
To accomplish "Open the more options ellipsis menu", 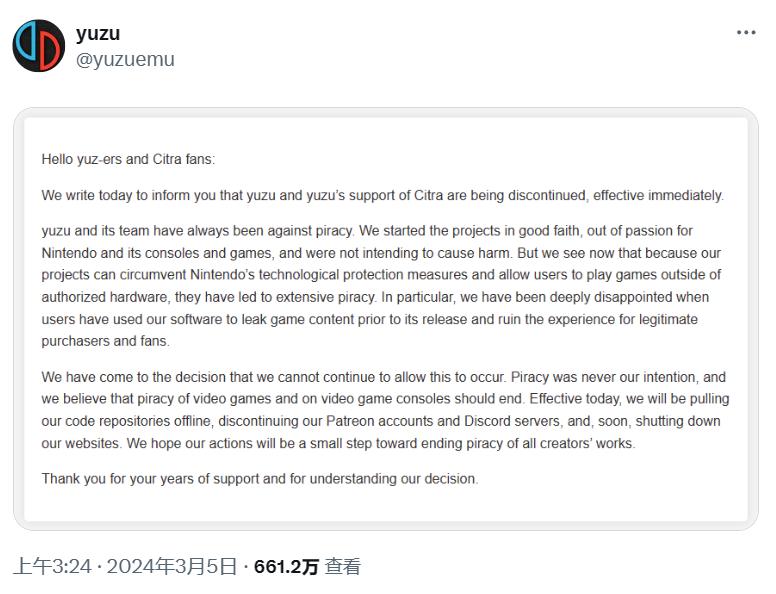I will click(746, 32).
